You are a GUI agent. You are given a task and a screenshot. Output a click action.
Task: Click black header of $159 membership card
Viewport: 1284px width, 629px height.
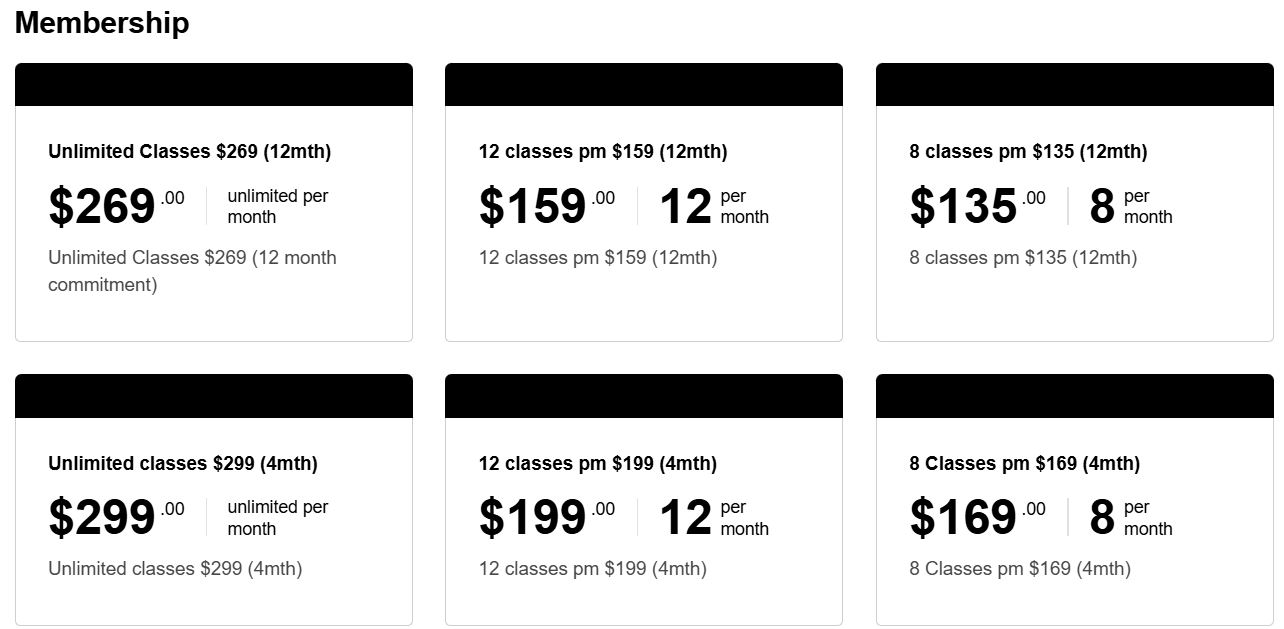tap(644, 85)
